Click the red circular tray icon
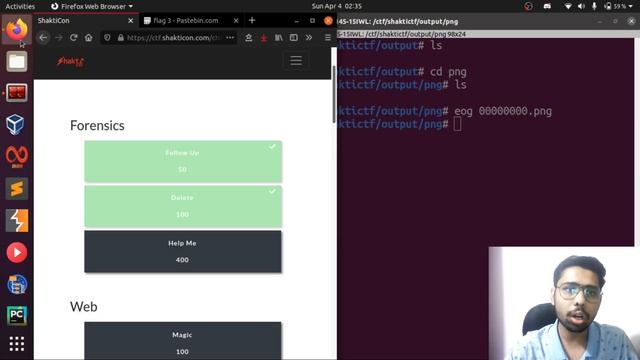This screenshot has height=360, width=640. 528,6
